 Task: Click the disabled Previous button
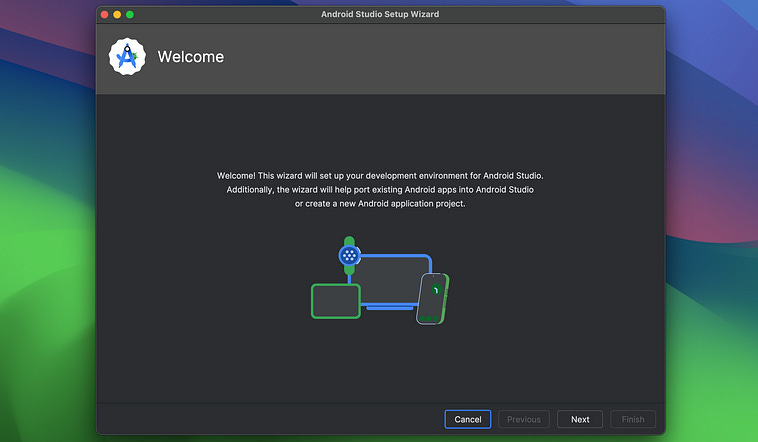(x=524, y=419)
